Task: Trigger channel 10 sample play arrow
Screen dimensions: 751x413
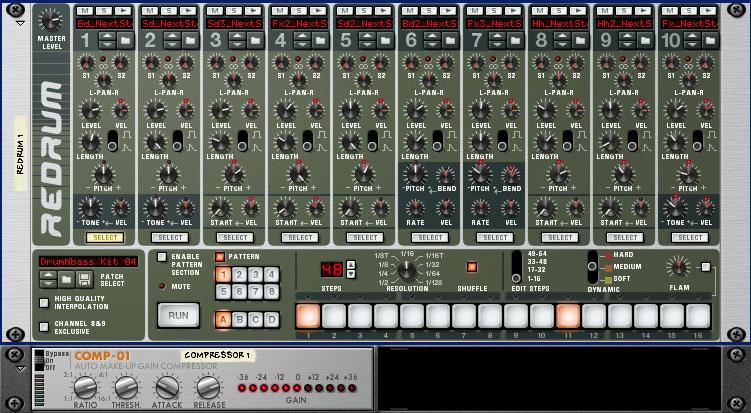Action: point(709,11)
